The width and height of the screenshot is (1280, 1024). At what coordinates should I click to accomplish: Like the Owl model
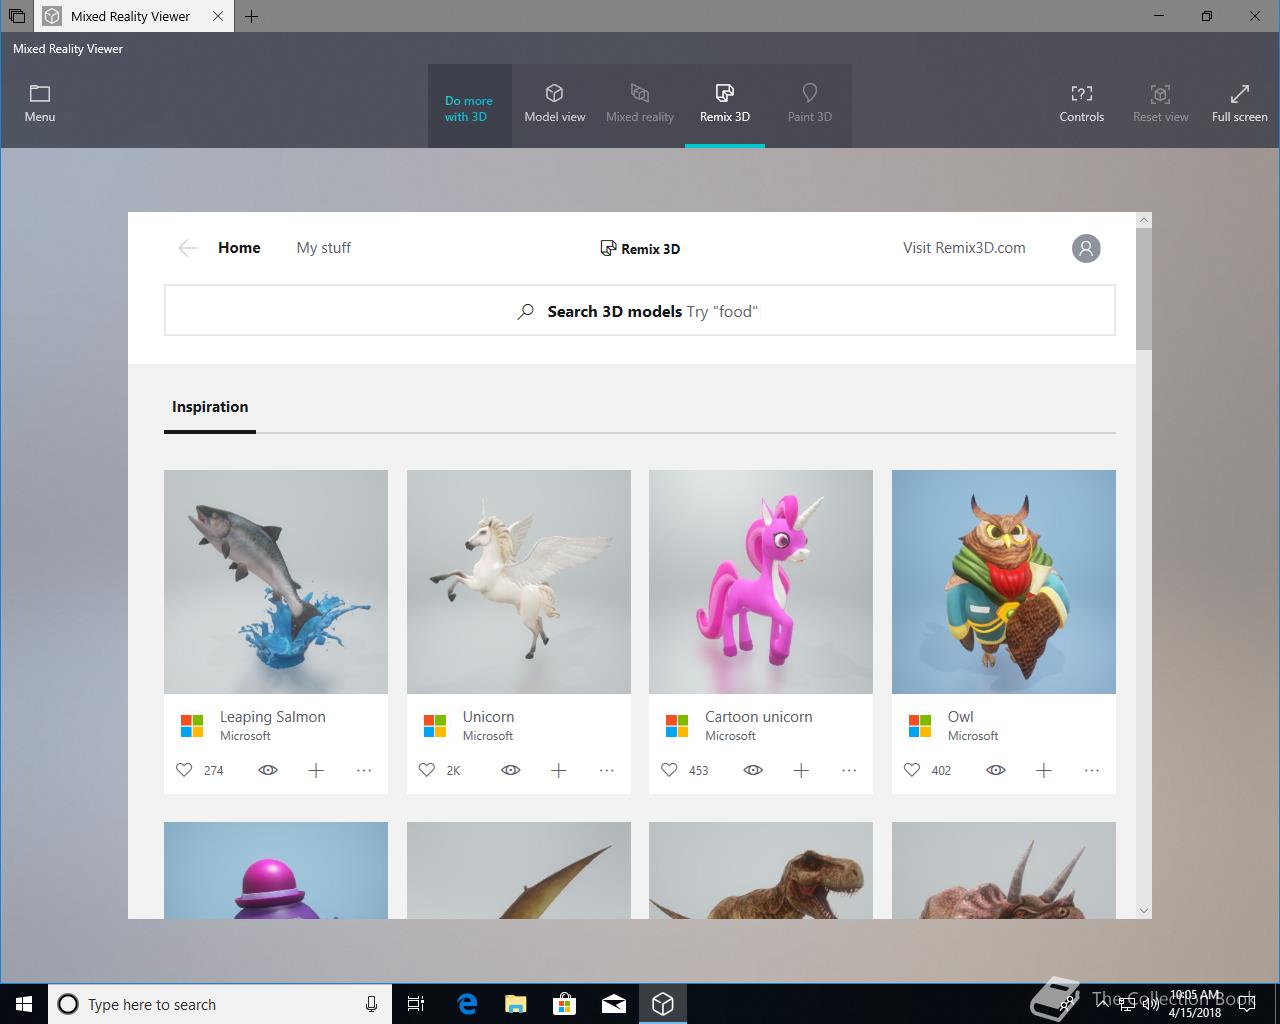click(x=912, y=770)
